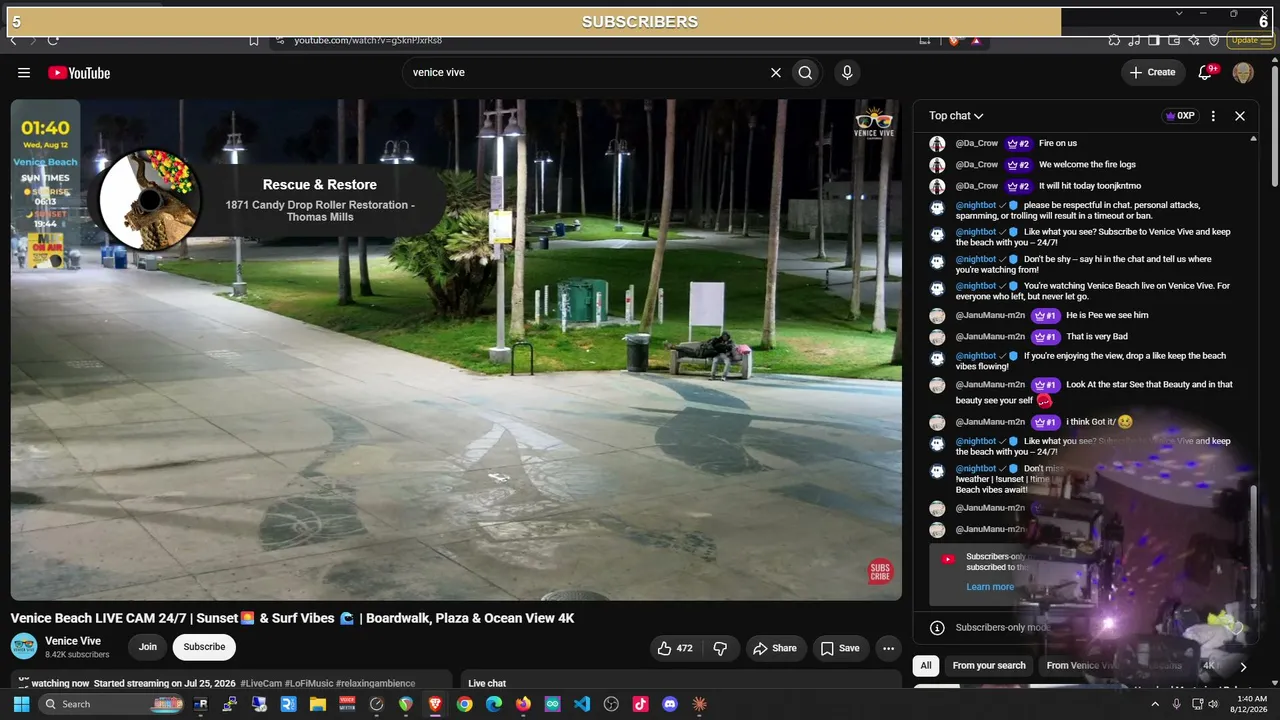Open the #LiveCam hashtag
Screen dimensions: 1280x720
[261, 684]
